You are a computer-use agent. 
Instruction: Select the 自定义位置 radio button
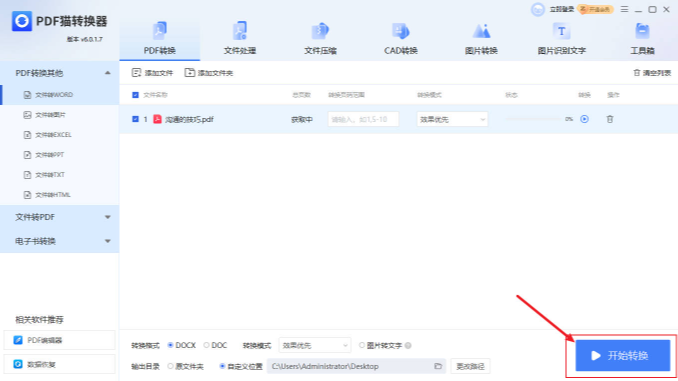(x=222, y=366)
